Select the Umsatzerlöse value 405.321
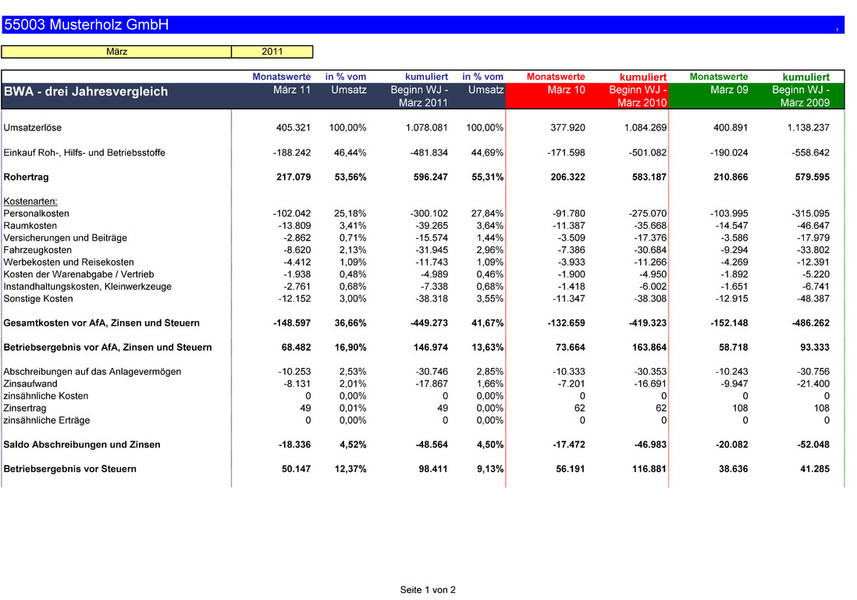 tap(294, 127)
